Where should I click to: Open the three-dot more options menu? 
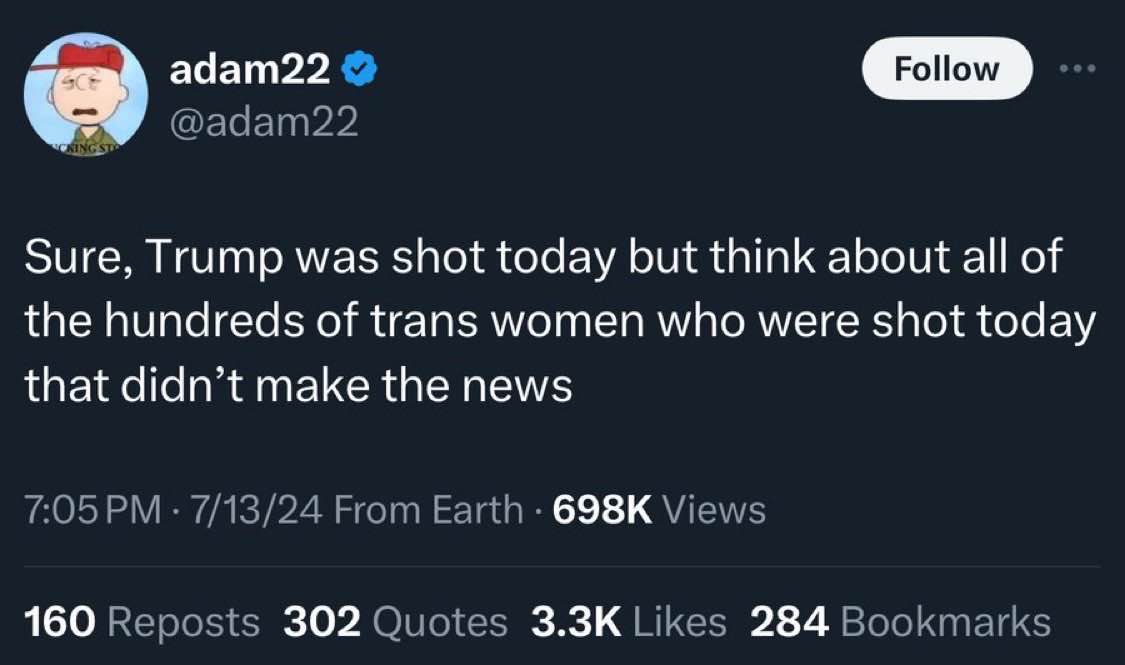[x=1078, y=69]
